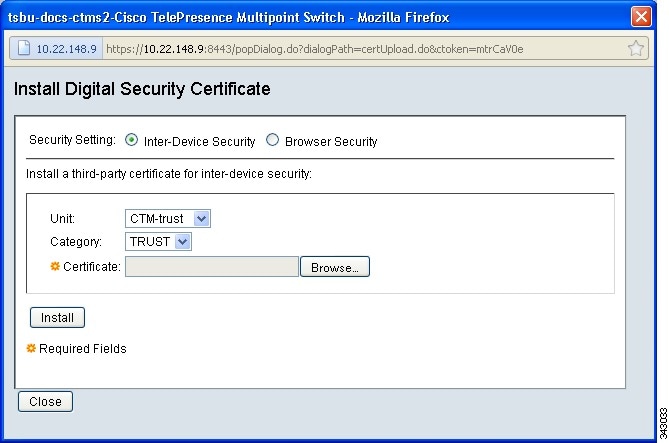
Task: Select the Inter-Device Security radio button
Action: (131, 140)
